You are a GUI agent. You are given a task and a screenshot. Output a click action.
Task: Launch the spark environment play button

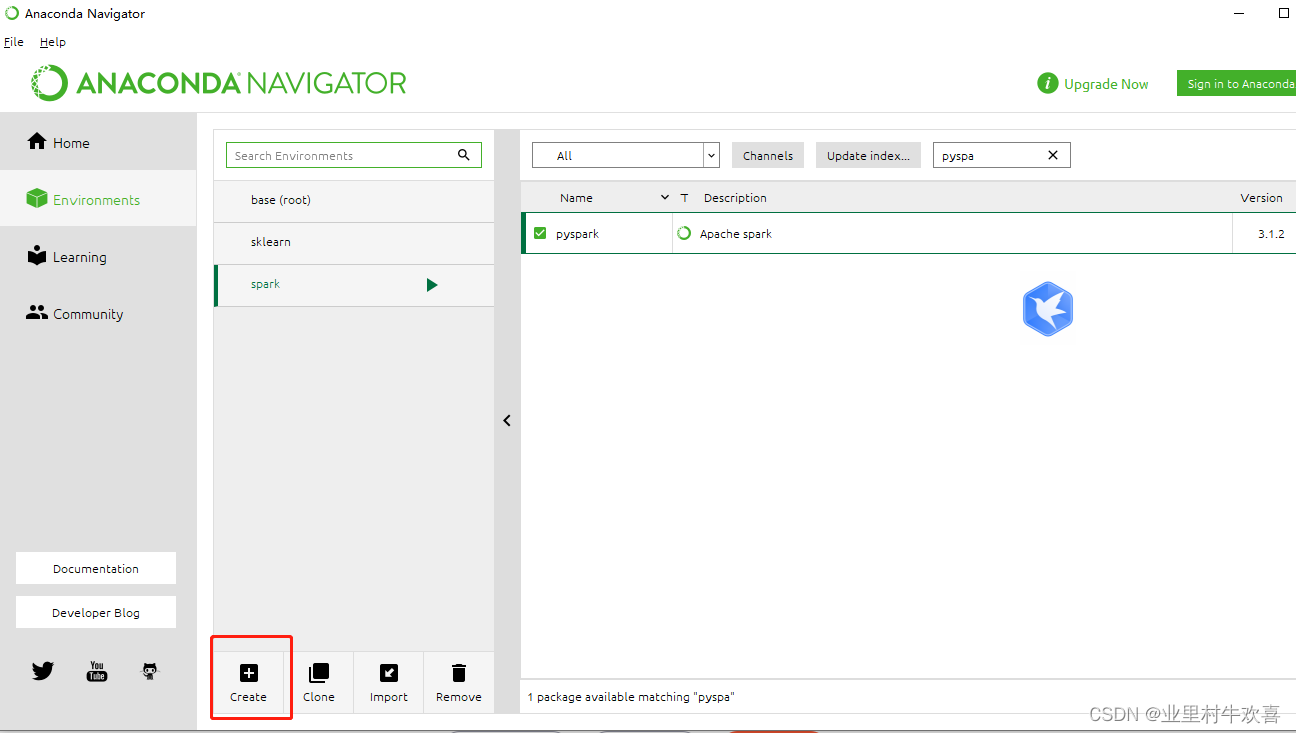[x=432, y=284]
